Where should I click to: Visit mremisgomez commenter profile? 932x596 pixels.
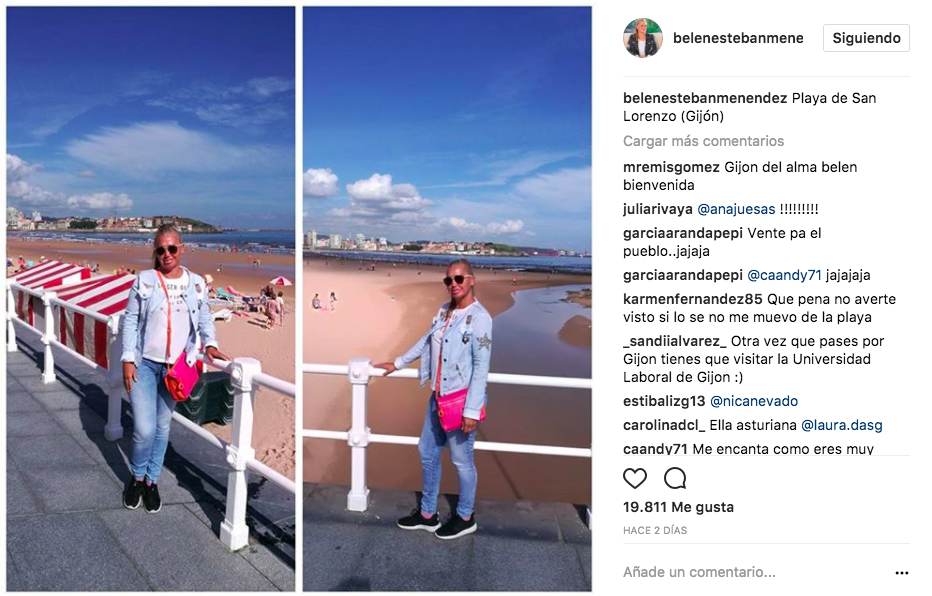[x=671, y=167]
